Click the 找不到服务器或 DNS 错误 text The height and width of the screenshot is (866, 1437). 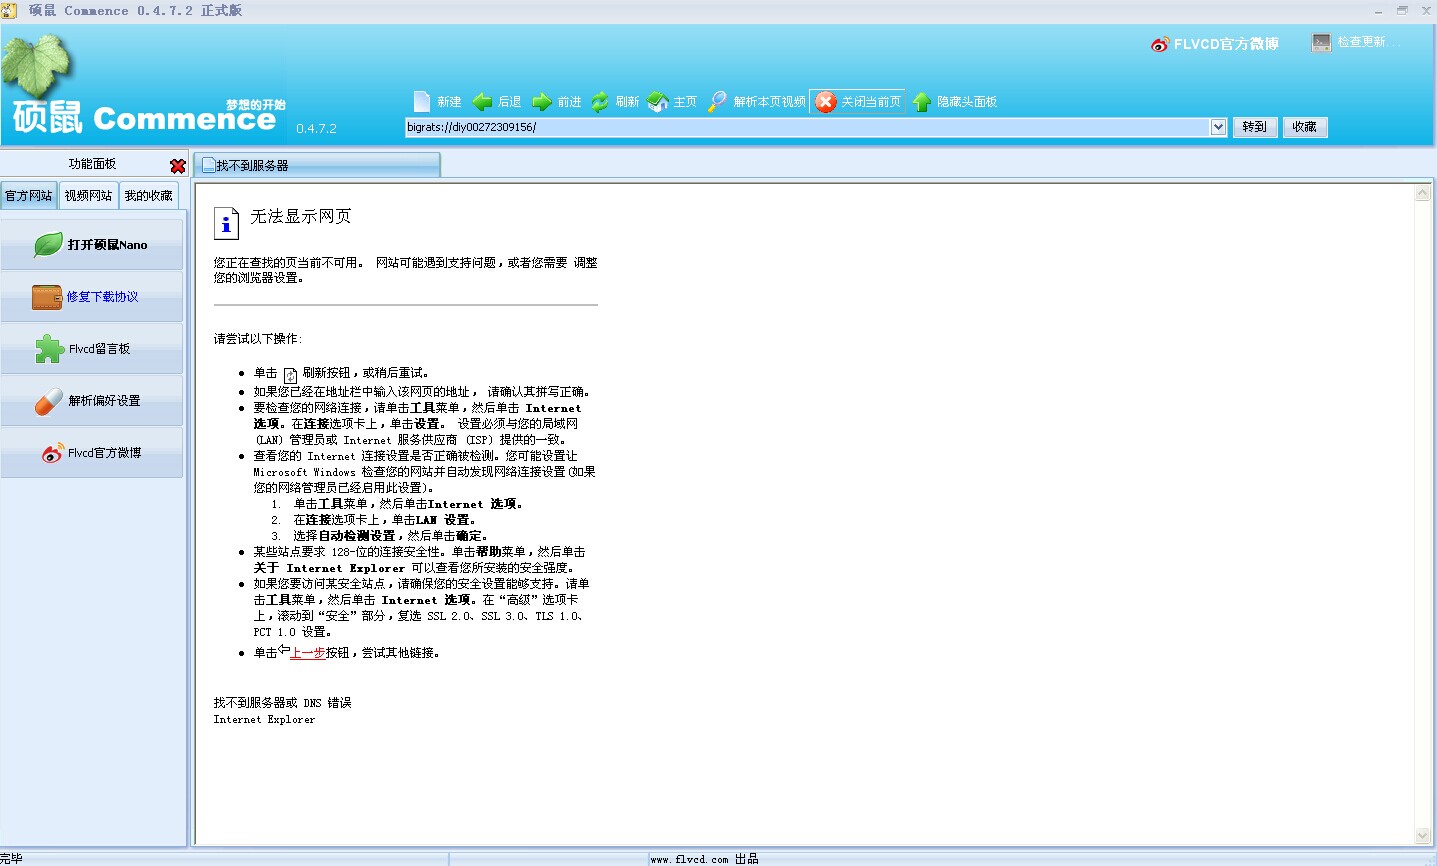point(282,703)
